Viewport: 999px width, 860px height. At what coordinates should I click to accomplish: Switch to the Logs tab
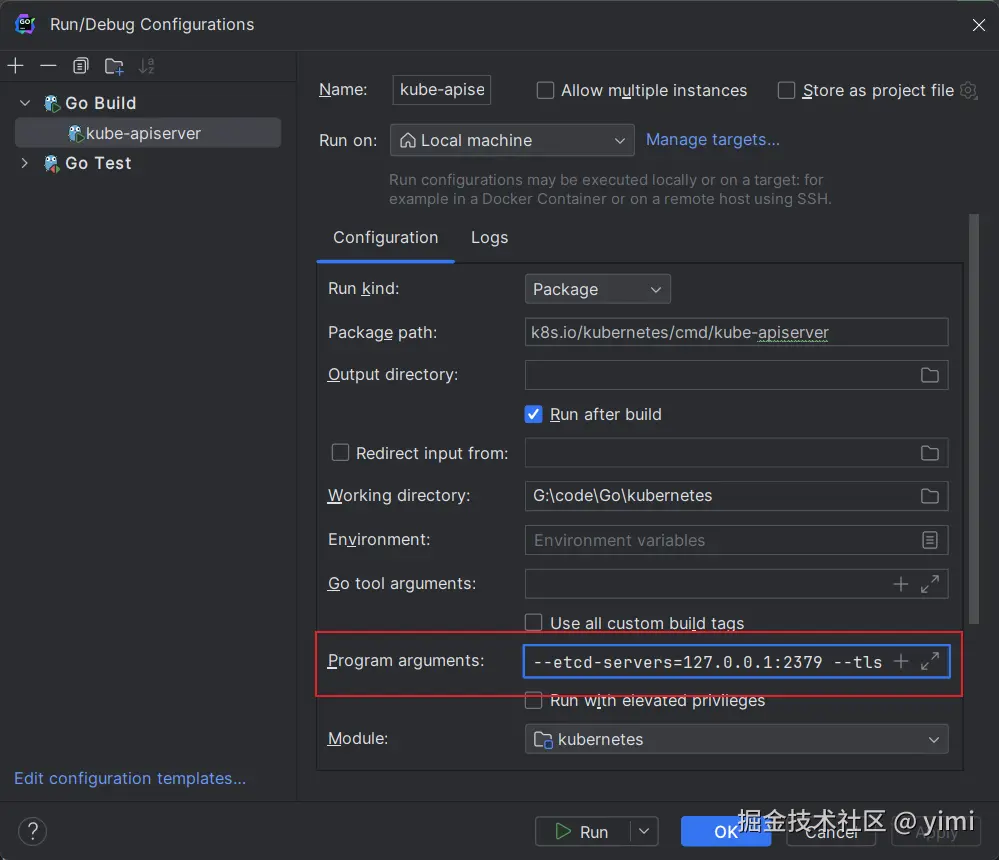click(489, 238)
